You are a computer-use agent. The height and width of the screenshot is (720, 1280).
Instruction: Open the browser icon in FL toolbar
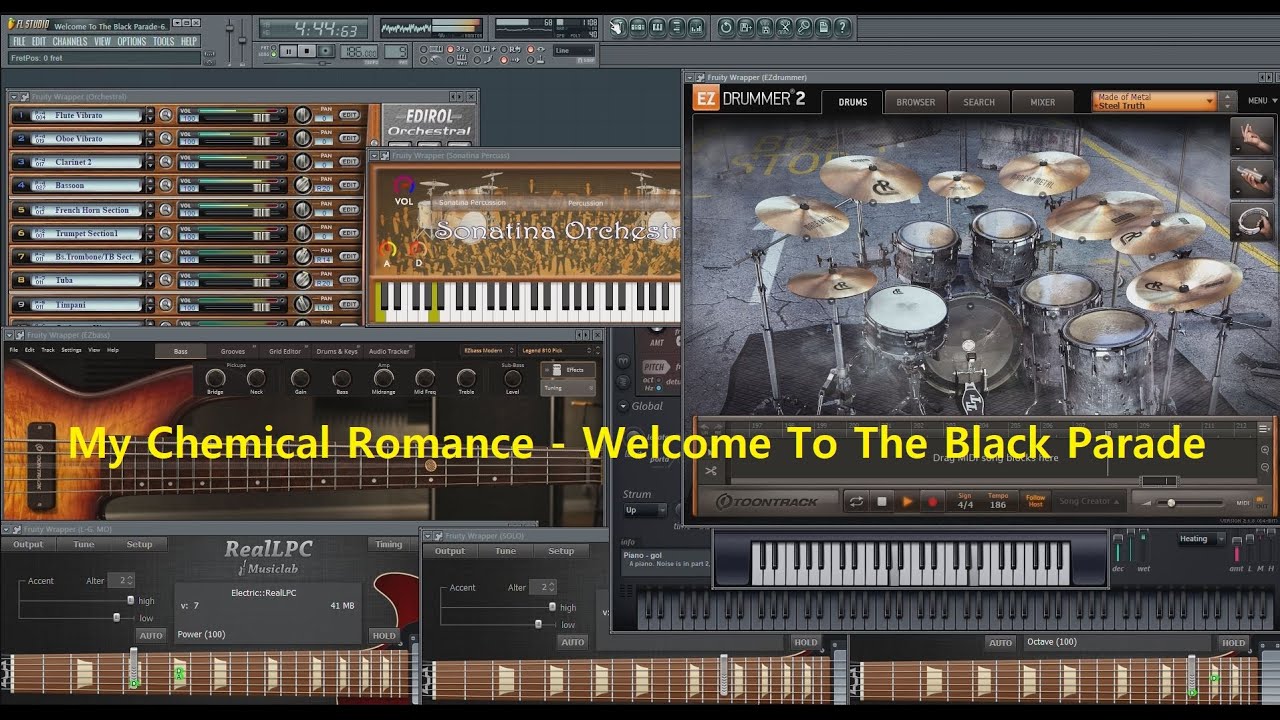[x=676, y=26]
